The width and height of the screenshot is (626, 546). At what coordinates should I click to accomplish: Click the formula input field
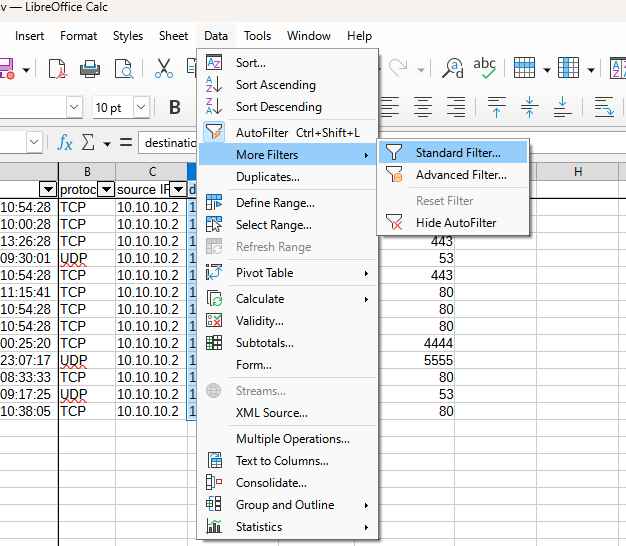tap(170, 142)
